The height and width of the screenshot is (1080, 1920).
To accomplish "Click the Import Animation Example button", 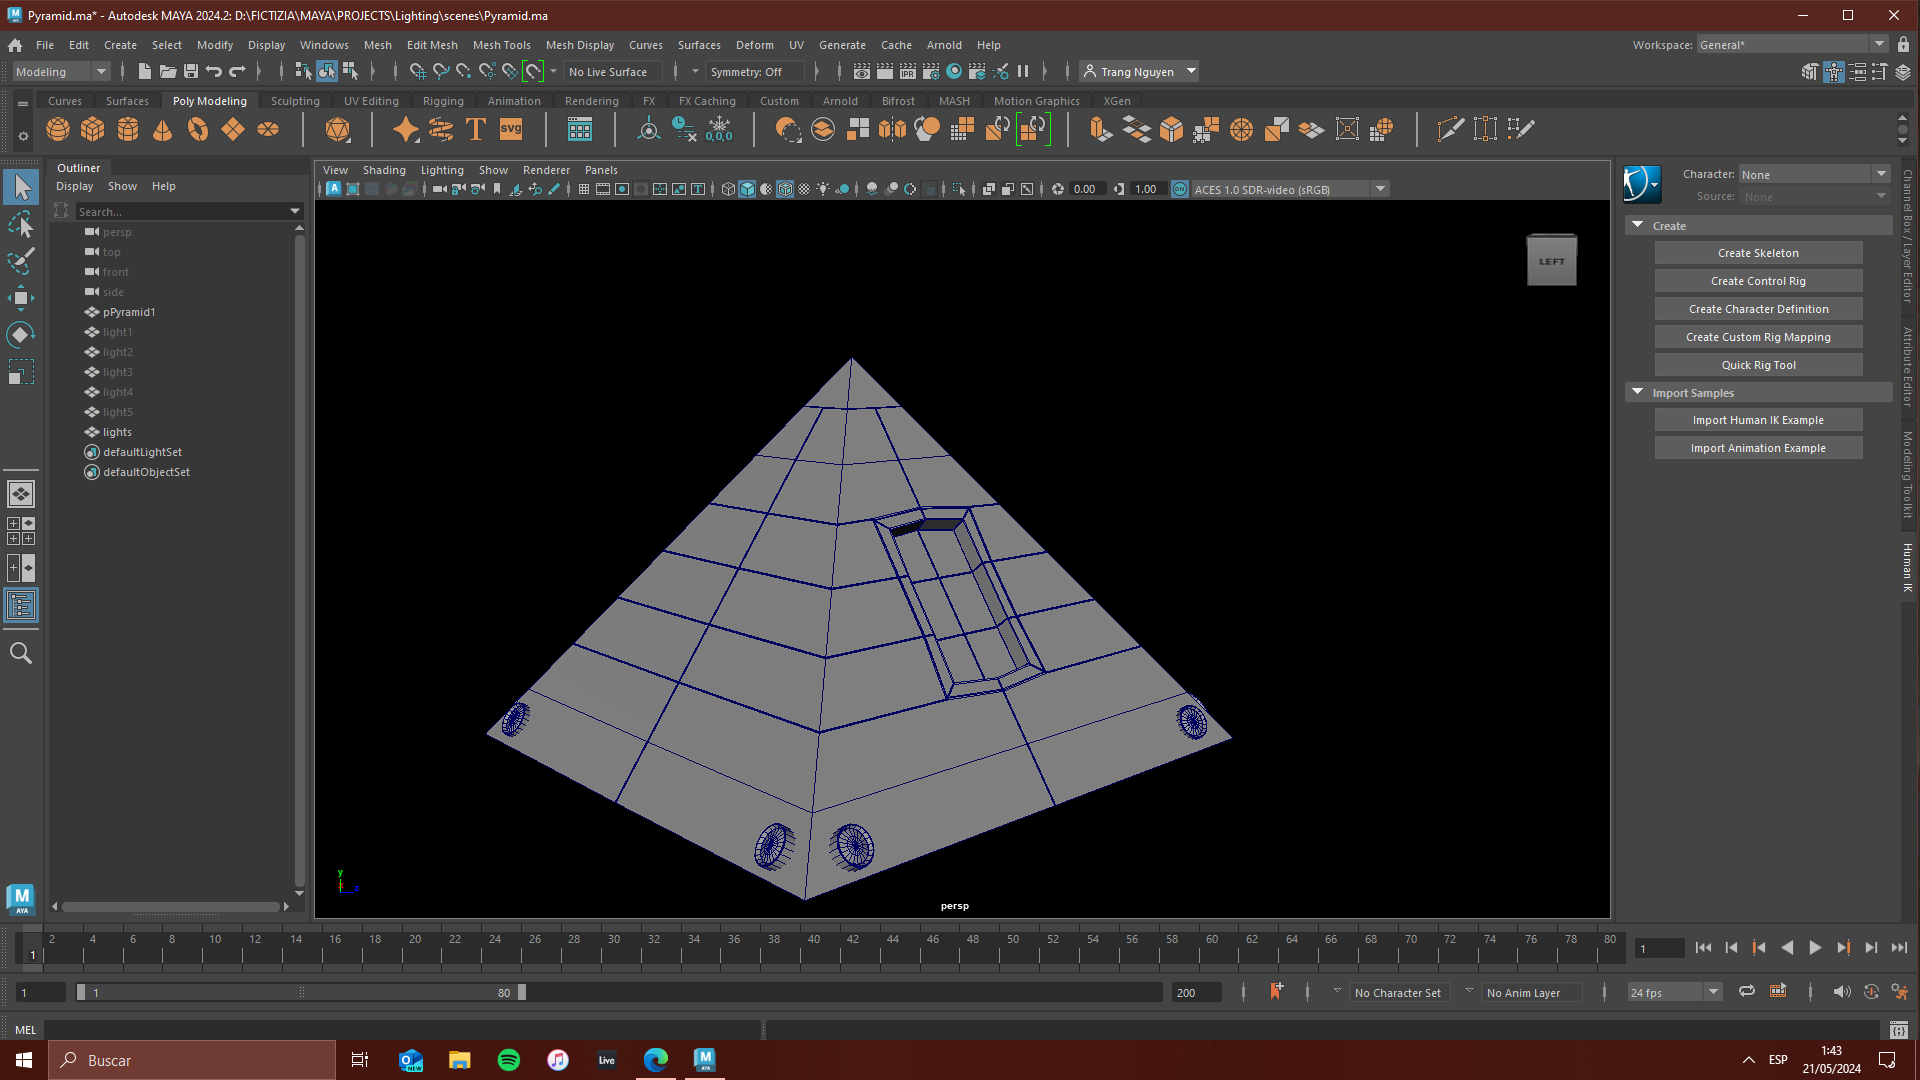I will point(1758,448).
